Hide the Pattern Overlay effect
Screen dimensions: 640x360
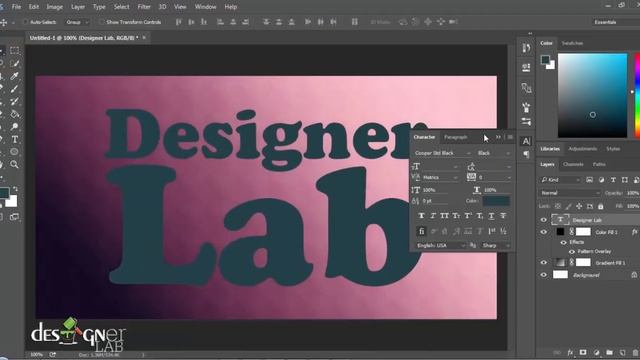pyautogui.click(x=572, y=251)
